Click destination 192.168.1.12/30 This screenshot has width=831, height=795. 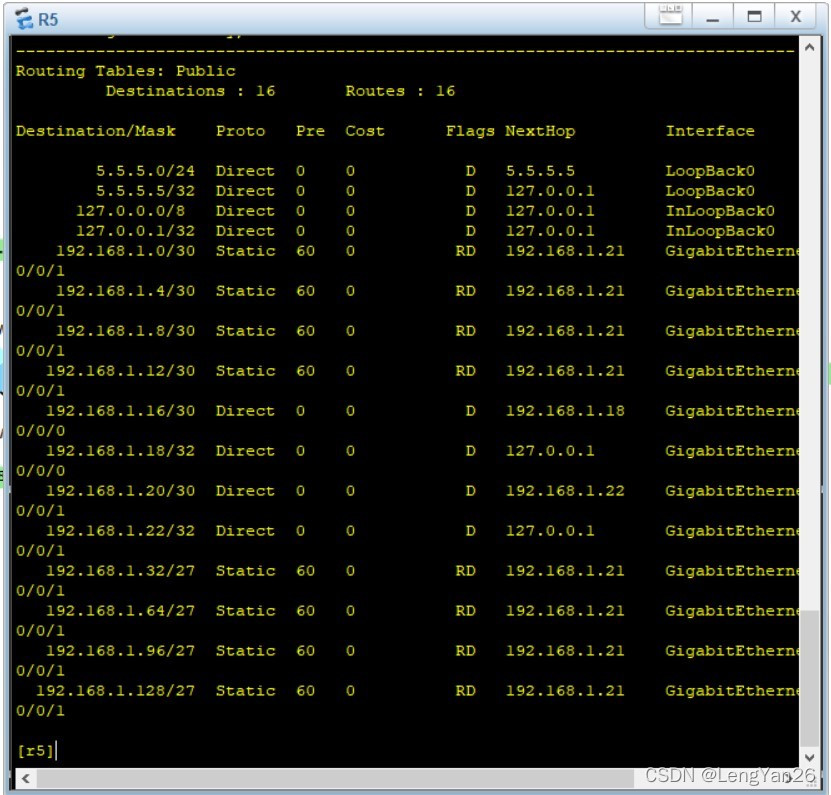point(120,371)
